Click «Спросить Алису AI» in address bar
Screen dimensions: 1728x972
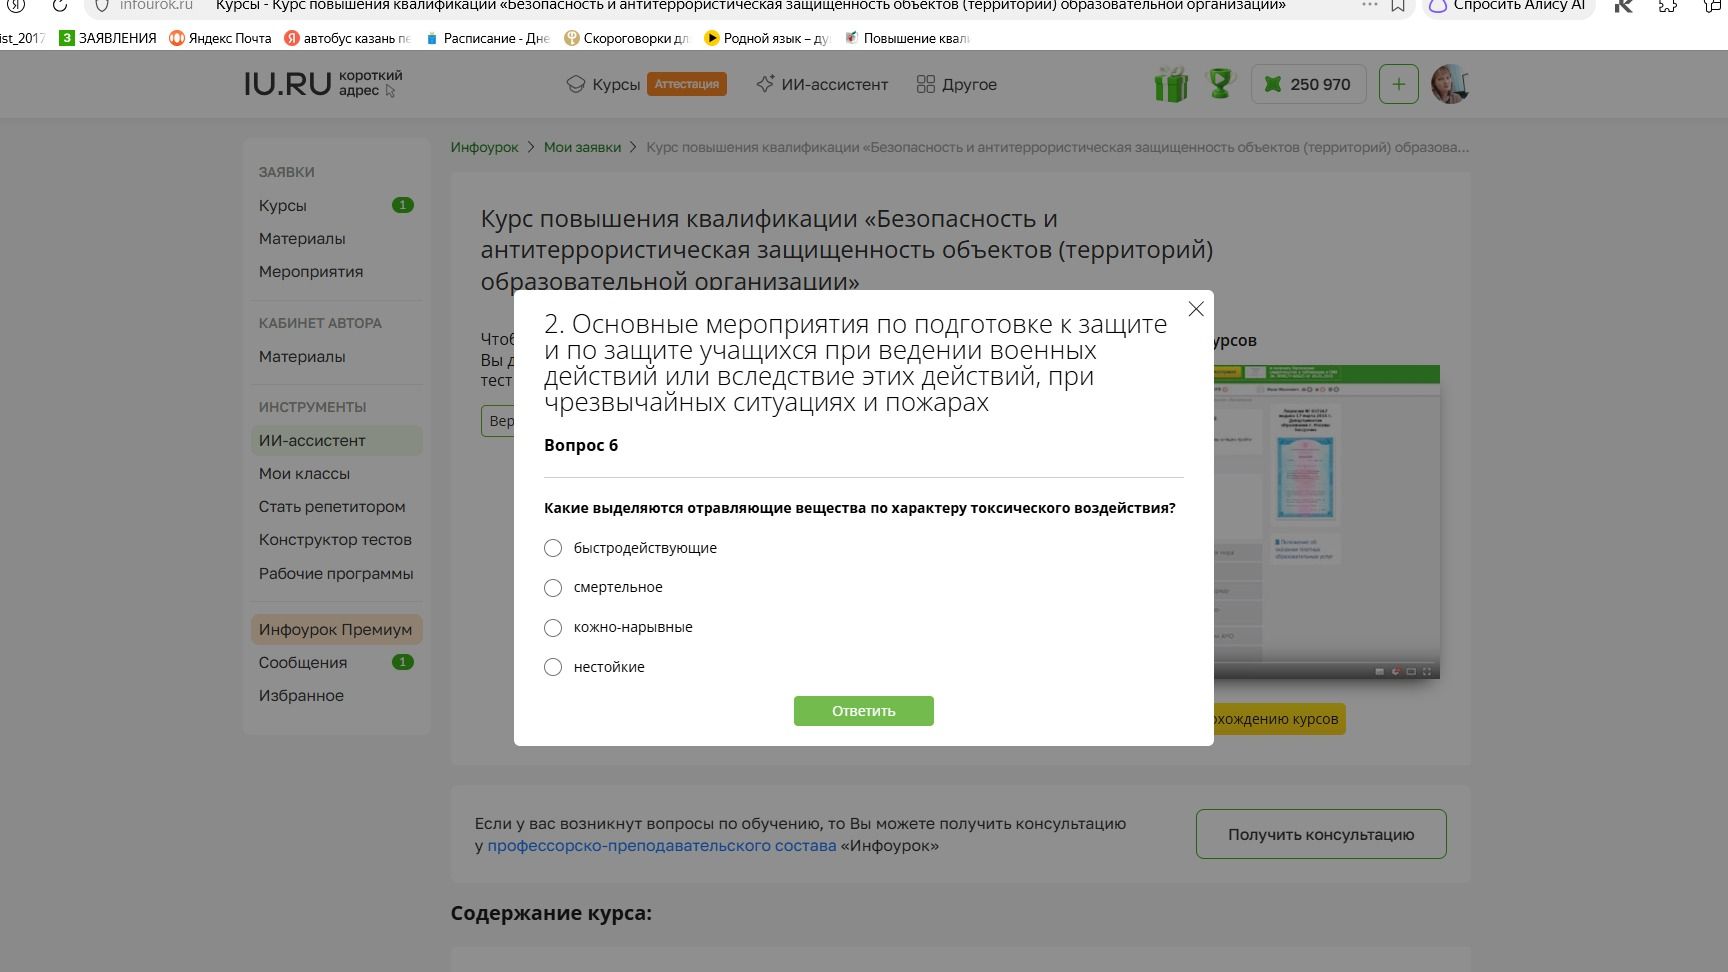coord(1507,5)
